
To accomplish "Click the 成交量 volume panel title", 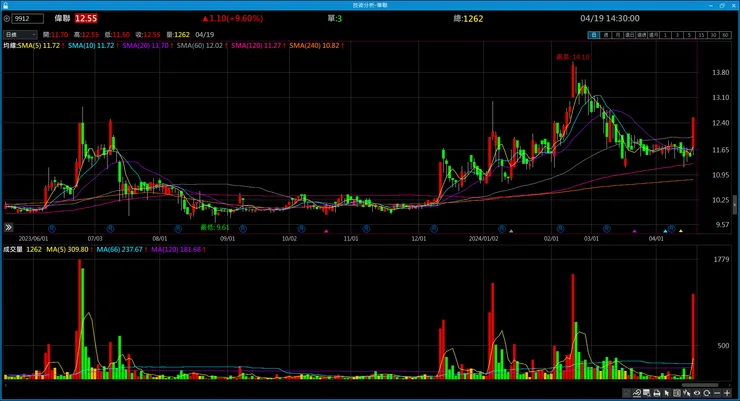I will tap(13, 250).
